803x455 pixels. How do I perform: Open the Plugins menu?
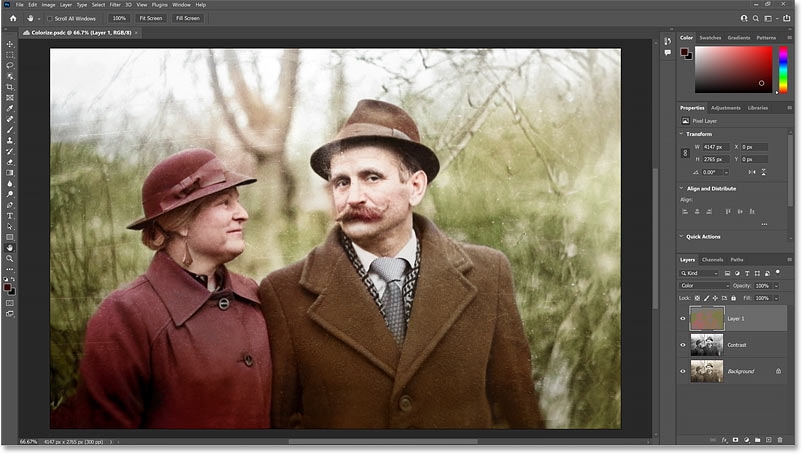[160, 5]
